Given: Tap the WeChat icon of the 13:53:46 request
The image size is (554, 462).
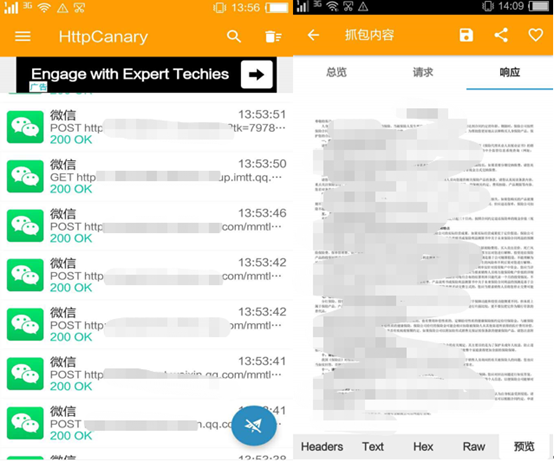Looking at the screenshot, I should (x=25, y=226).
